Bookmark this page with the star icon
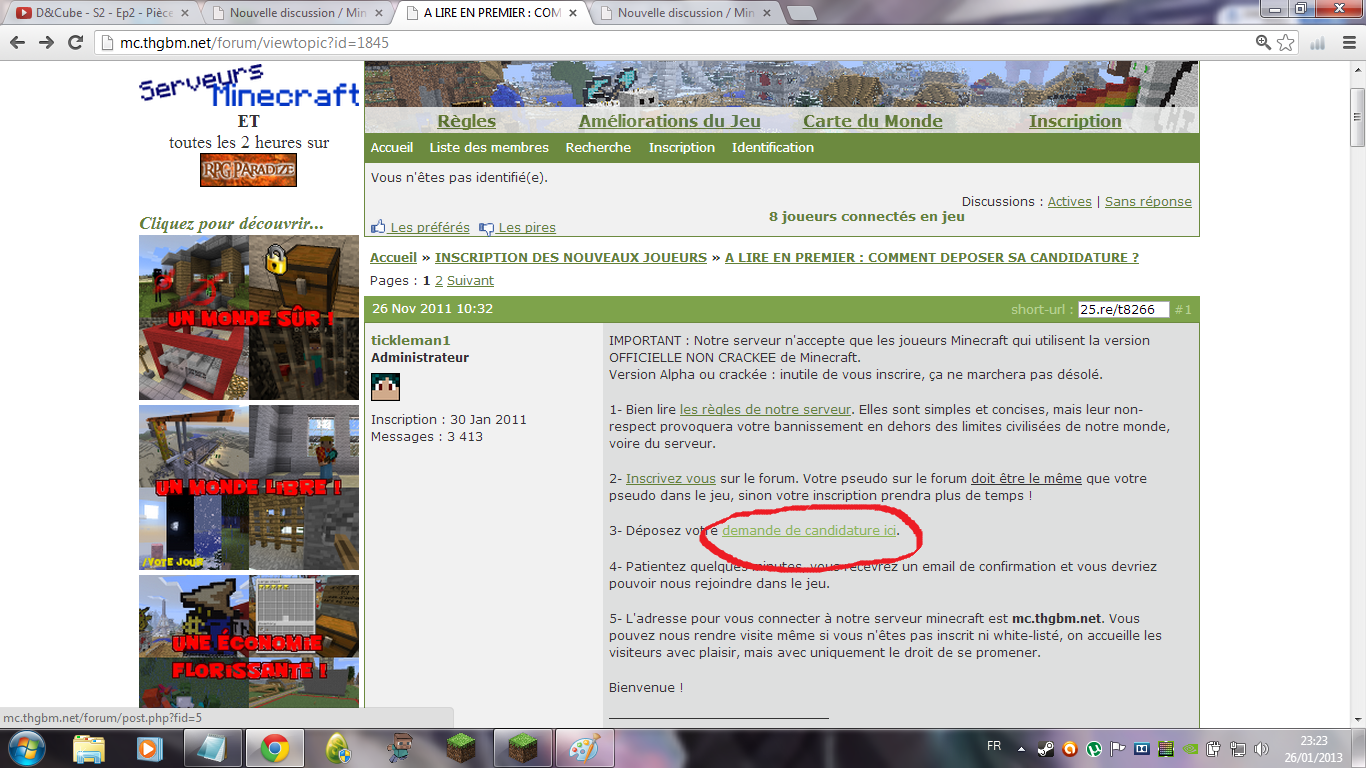Image resolution: width=1366 pixels, height=768 pixels. pyautogui.click(x=1286, y=43)
